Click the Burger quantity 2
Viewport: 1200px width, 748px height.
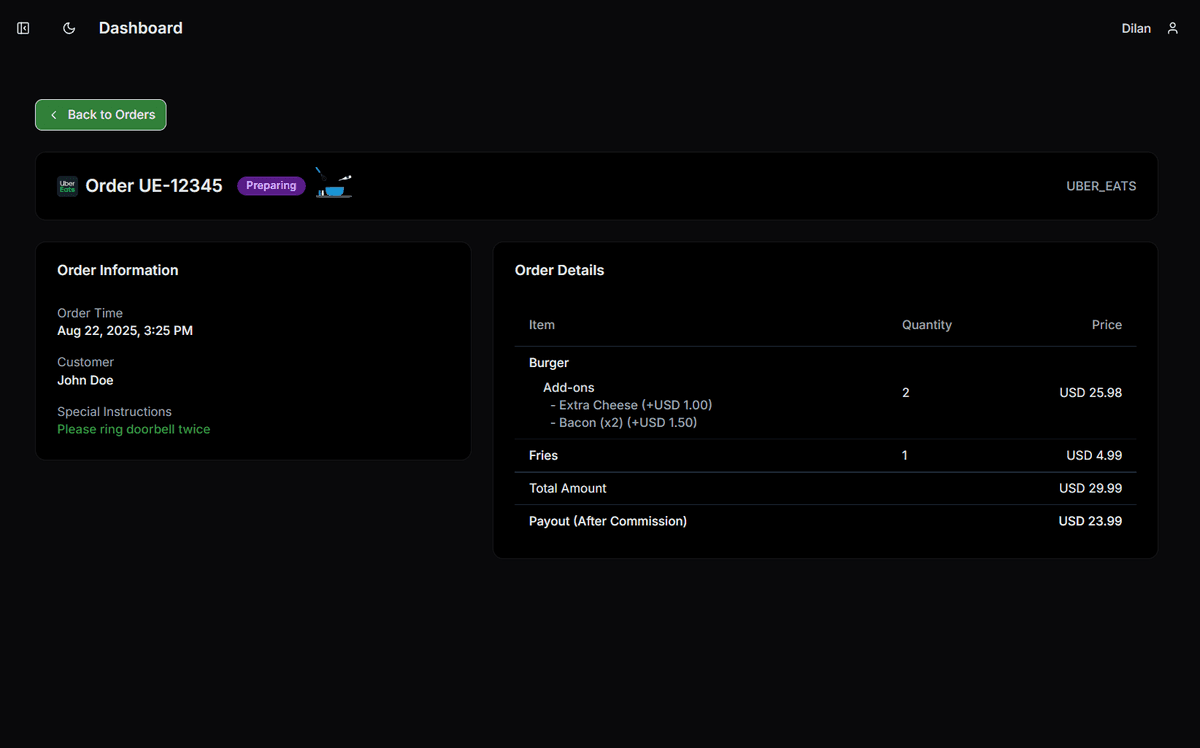(x=906, y=393)
